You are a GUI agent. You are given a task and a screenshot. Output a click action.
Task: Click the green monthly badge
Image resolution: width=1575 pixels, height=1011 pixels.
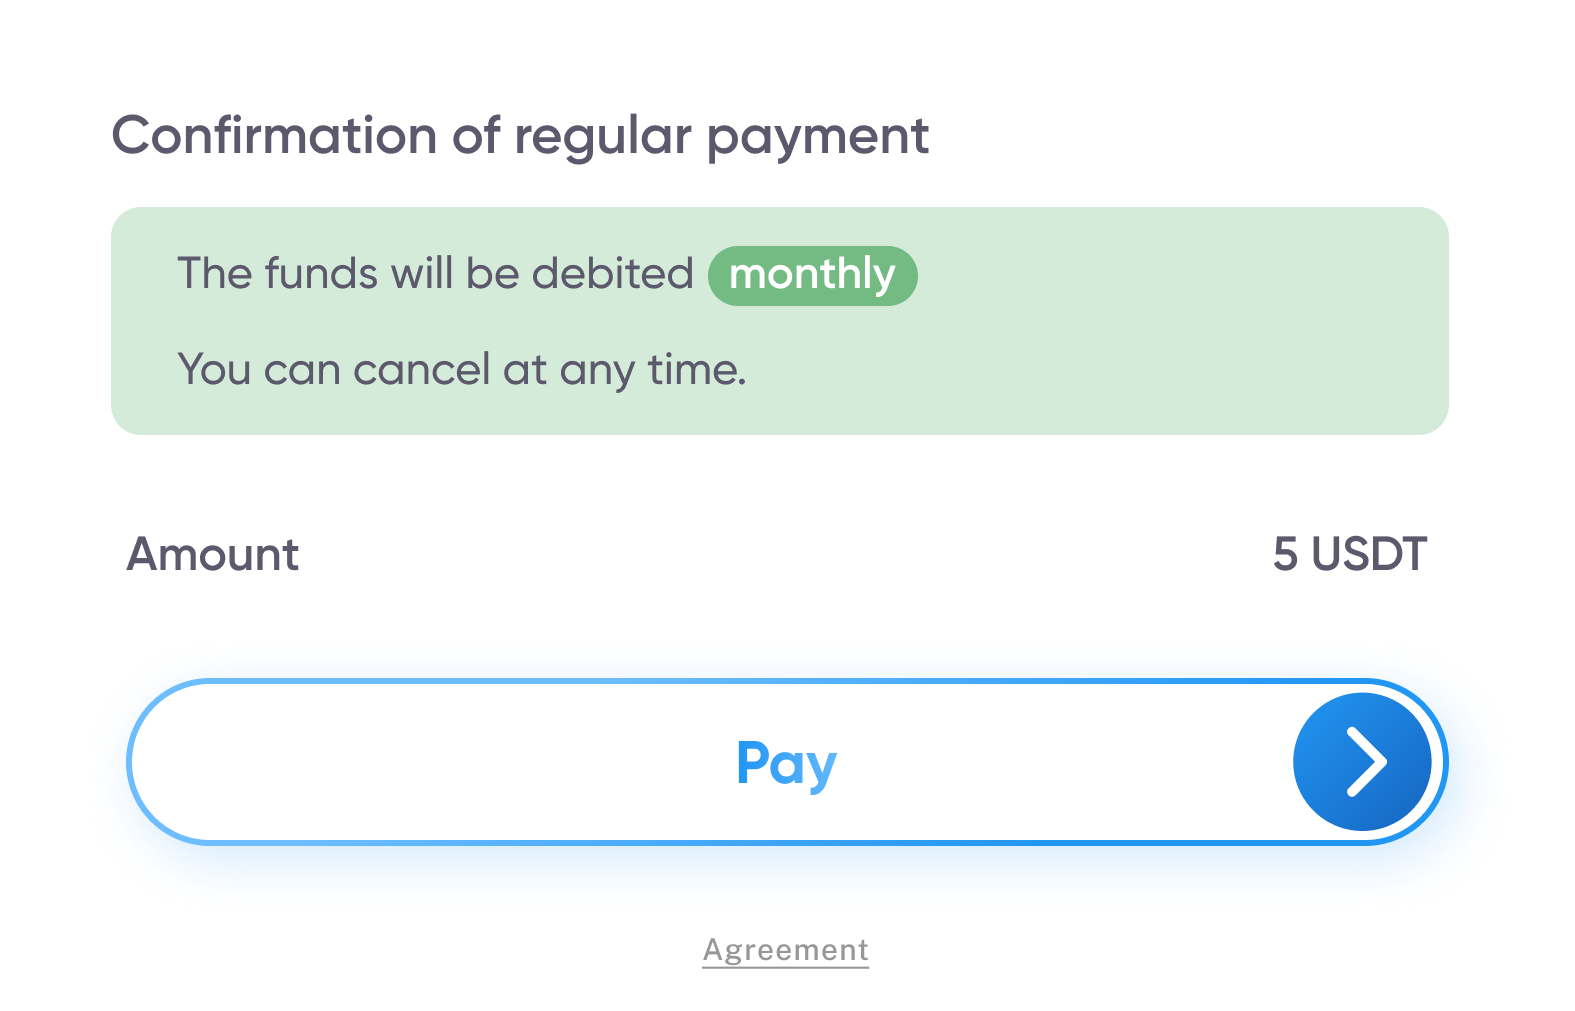coord(812,275)
